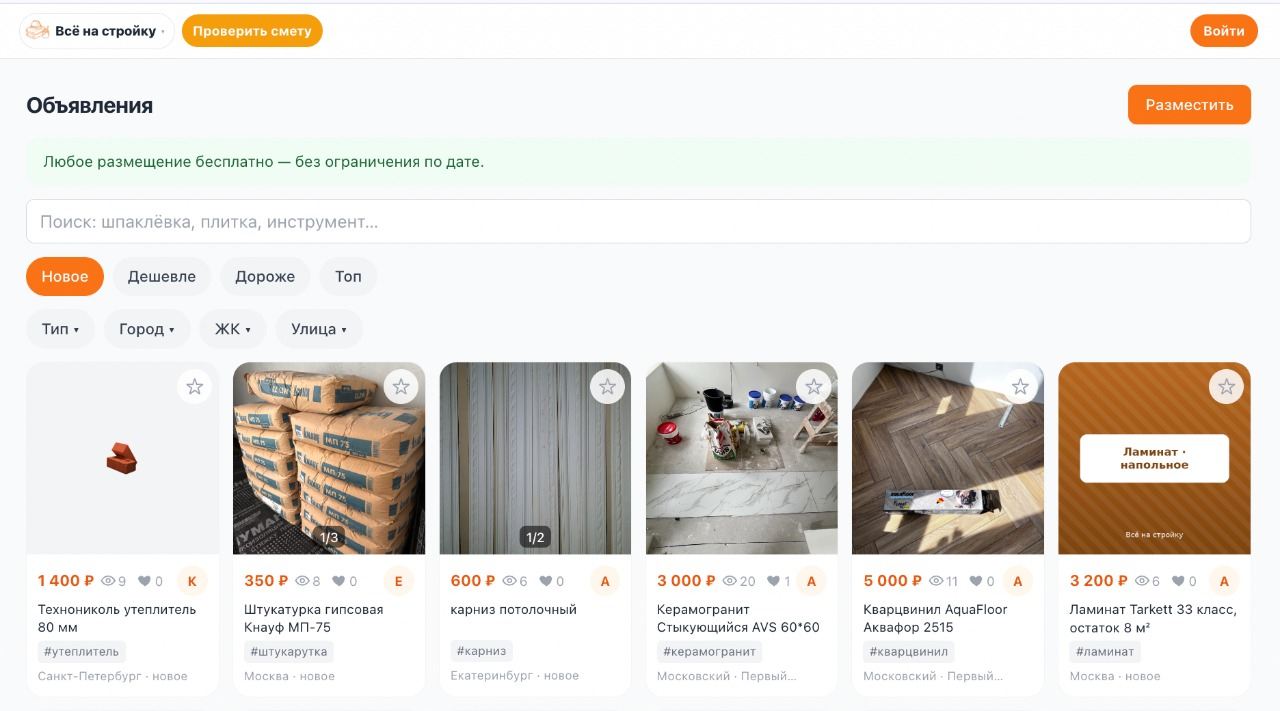Click the 5 000 ₽ price
The width and height of the screenshot is (1280, 711).
click(x=892, y=581)
